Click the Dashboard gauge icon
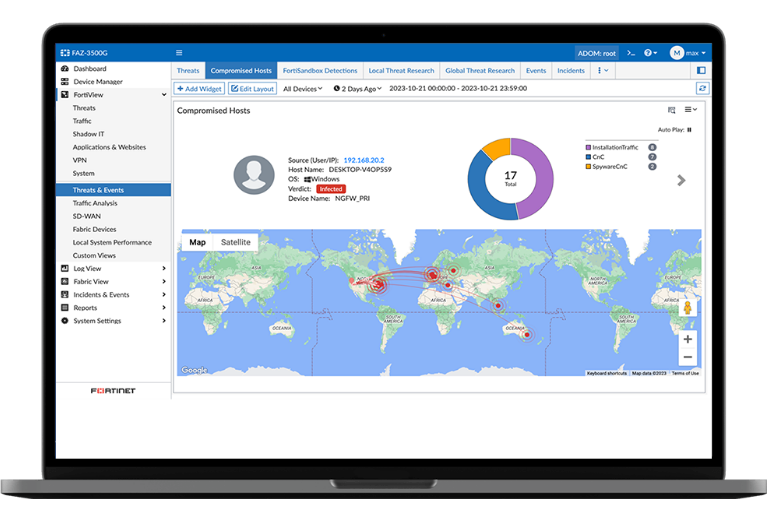Screen dimensions: 778x511 click(65, 68)
